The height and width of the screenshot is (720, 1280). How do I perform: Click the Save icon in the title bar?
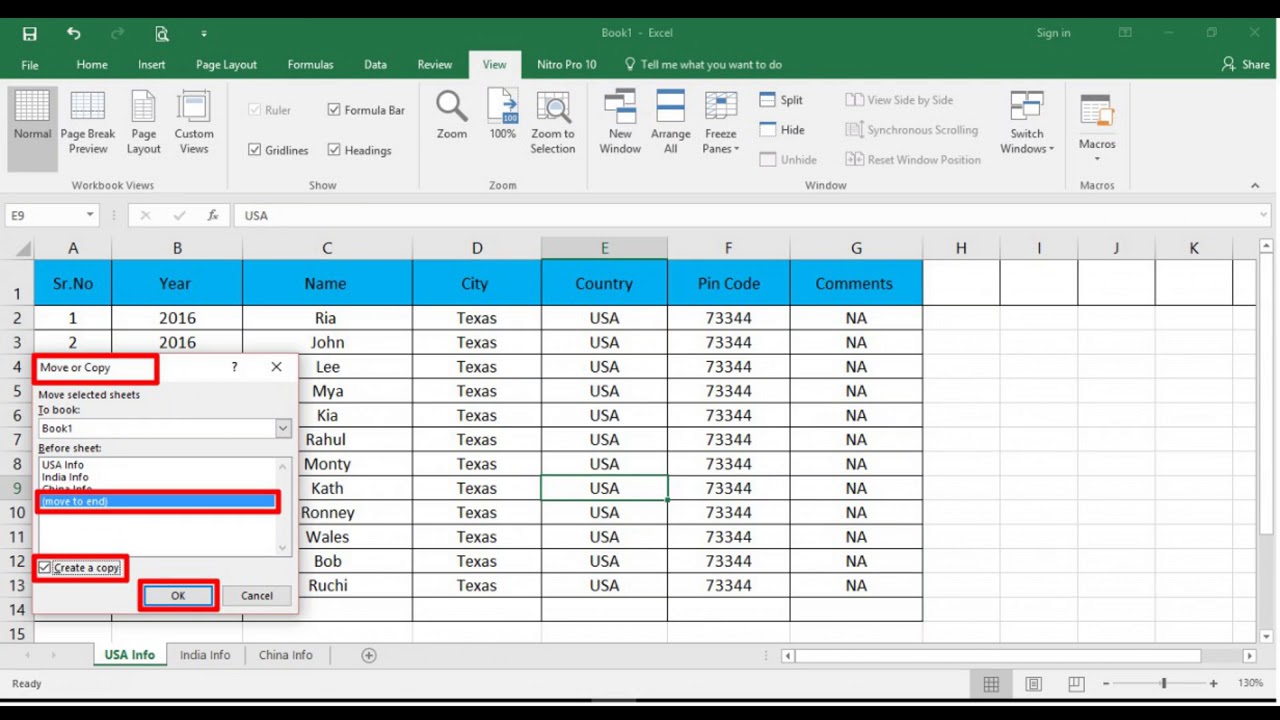click(x=30, y=34)
